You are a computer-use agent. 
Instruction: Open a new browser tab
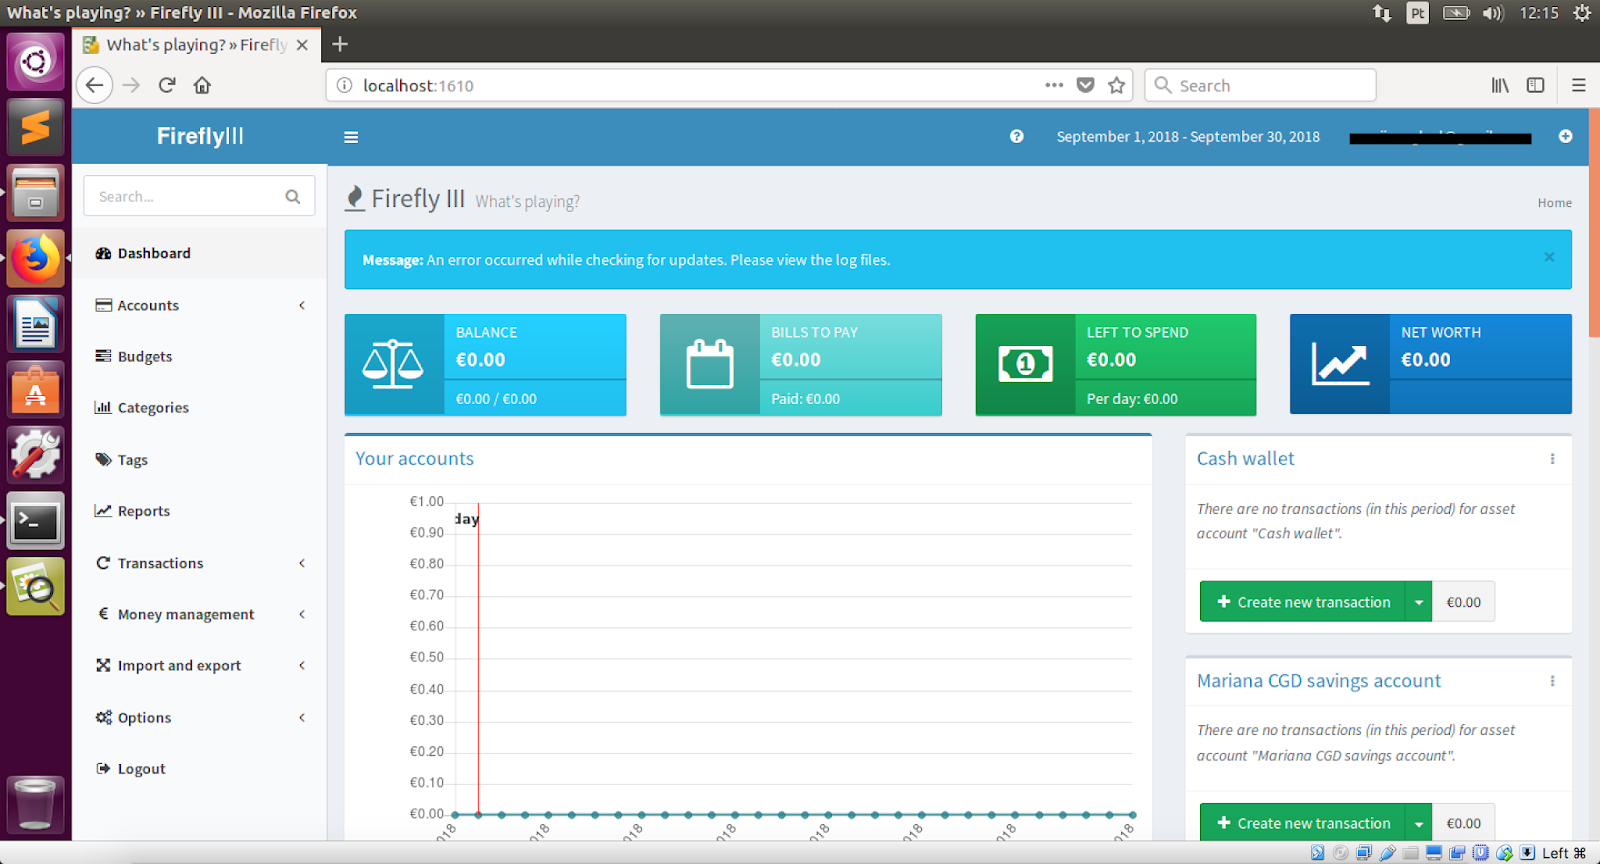(340, 44)
